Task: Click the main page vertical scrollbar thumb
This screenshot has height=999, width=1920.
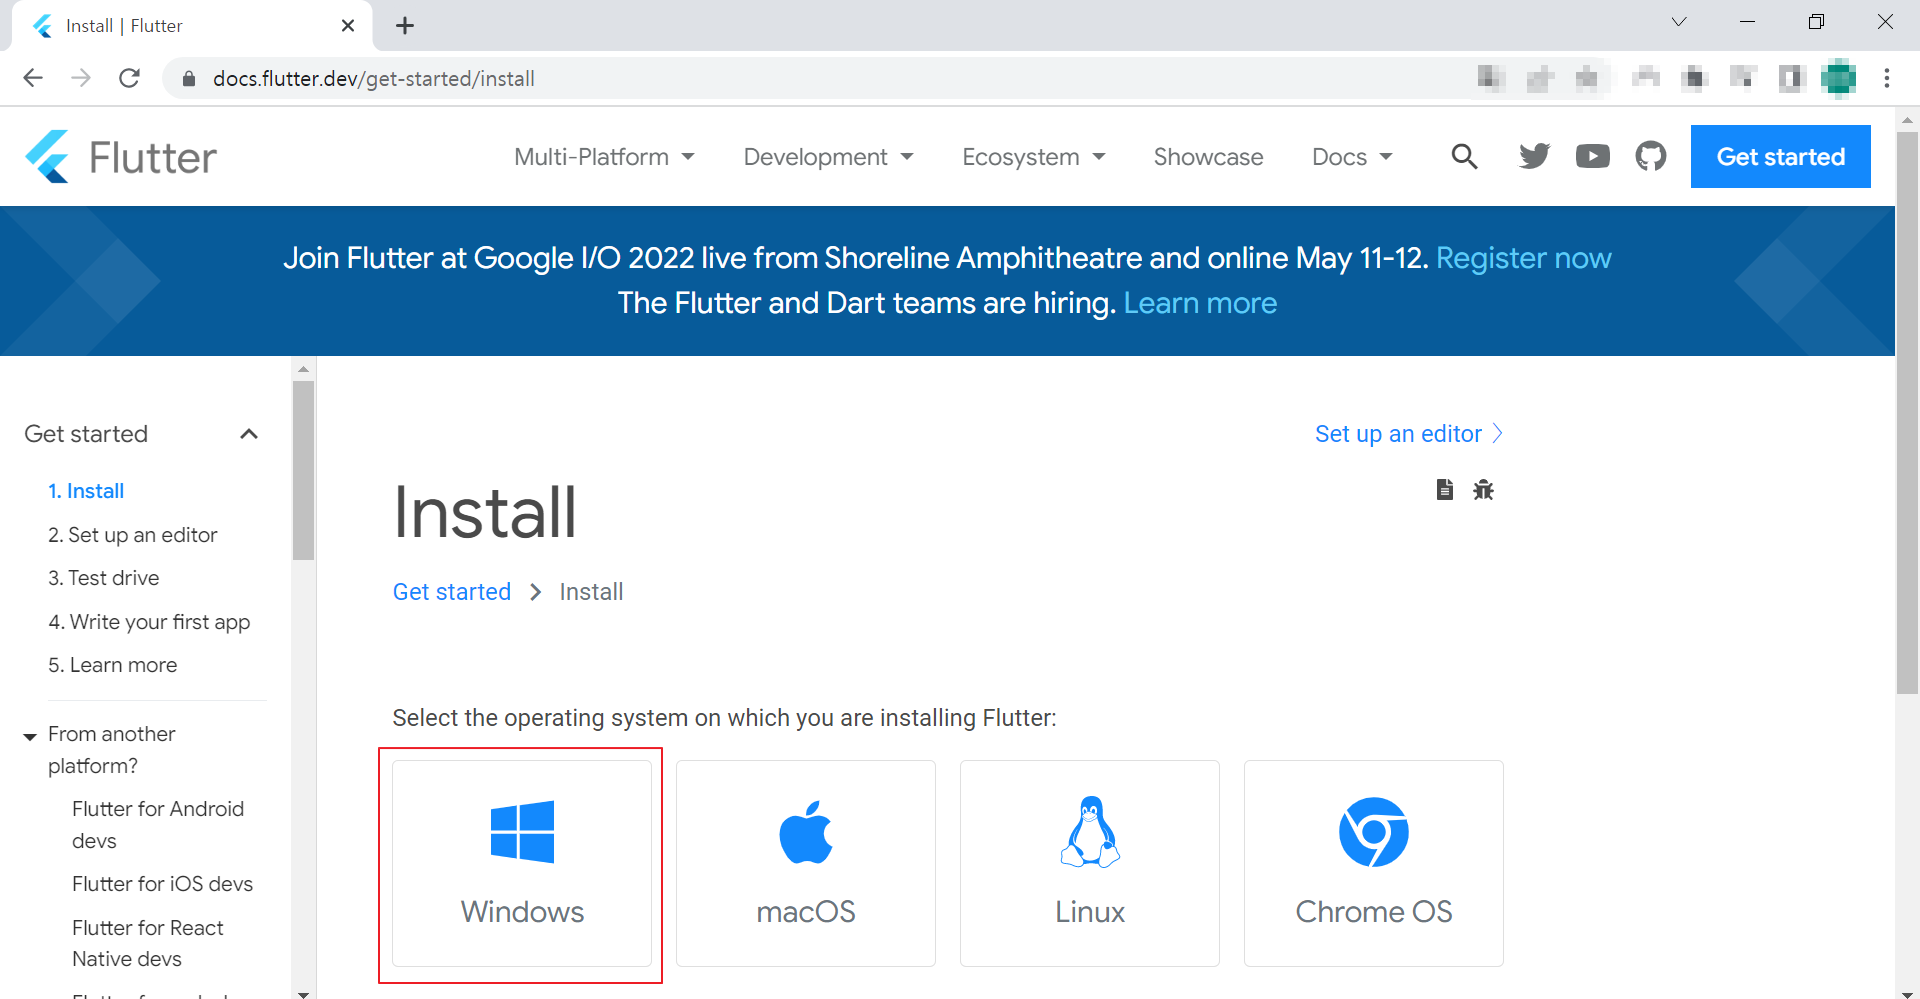Action: 1907,412
